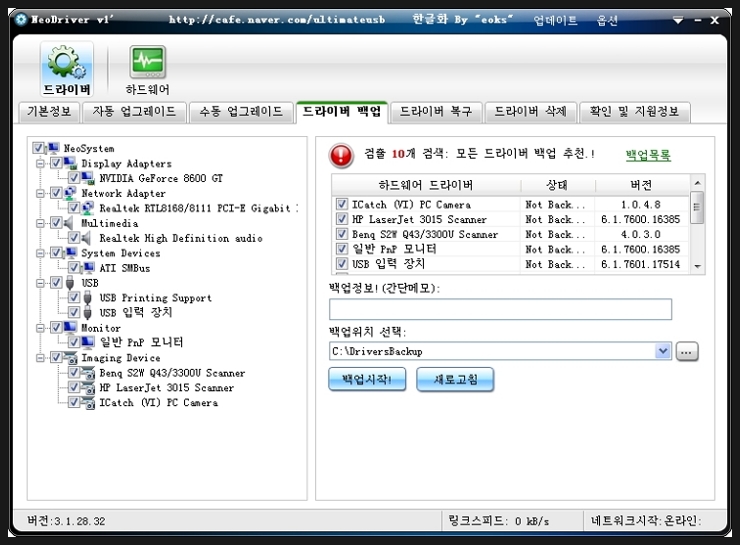Open the 백업목록 link
Image resolution: width=740 pixels, height=545 pixels.
[648, 155]
